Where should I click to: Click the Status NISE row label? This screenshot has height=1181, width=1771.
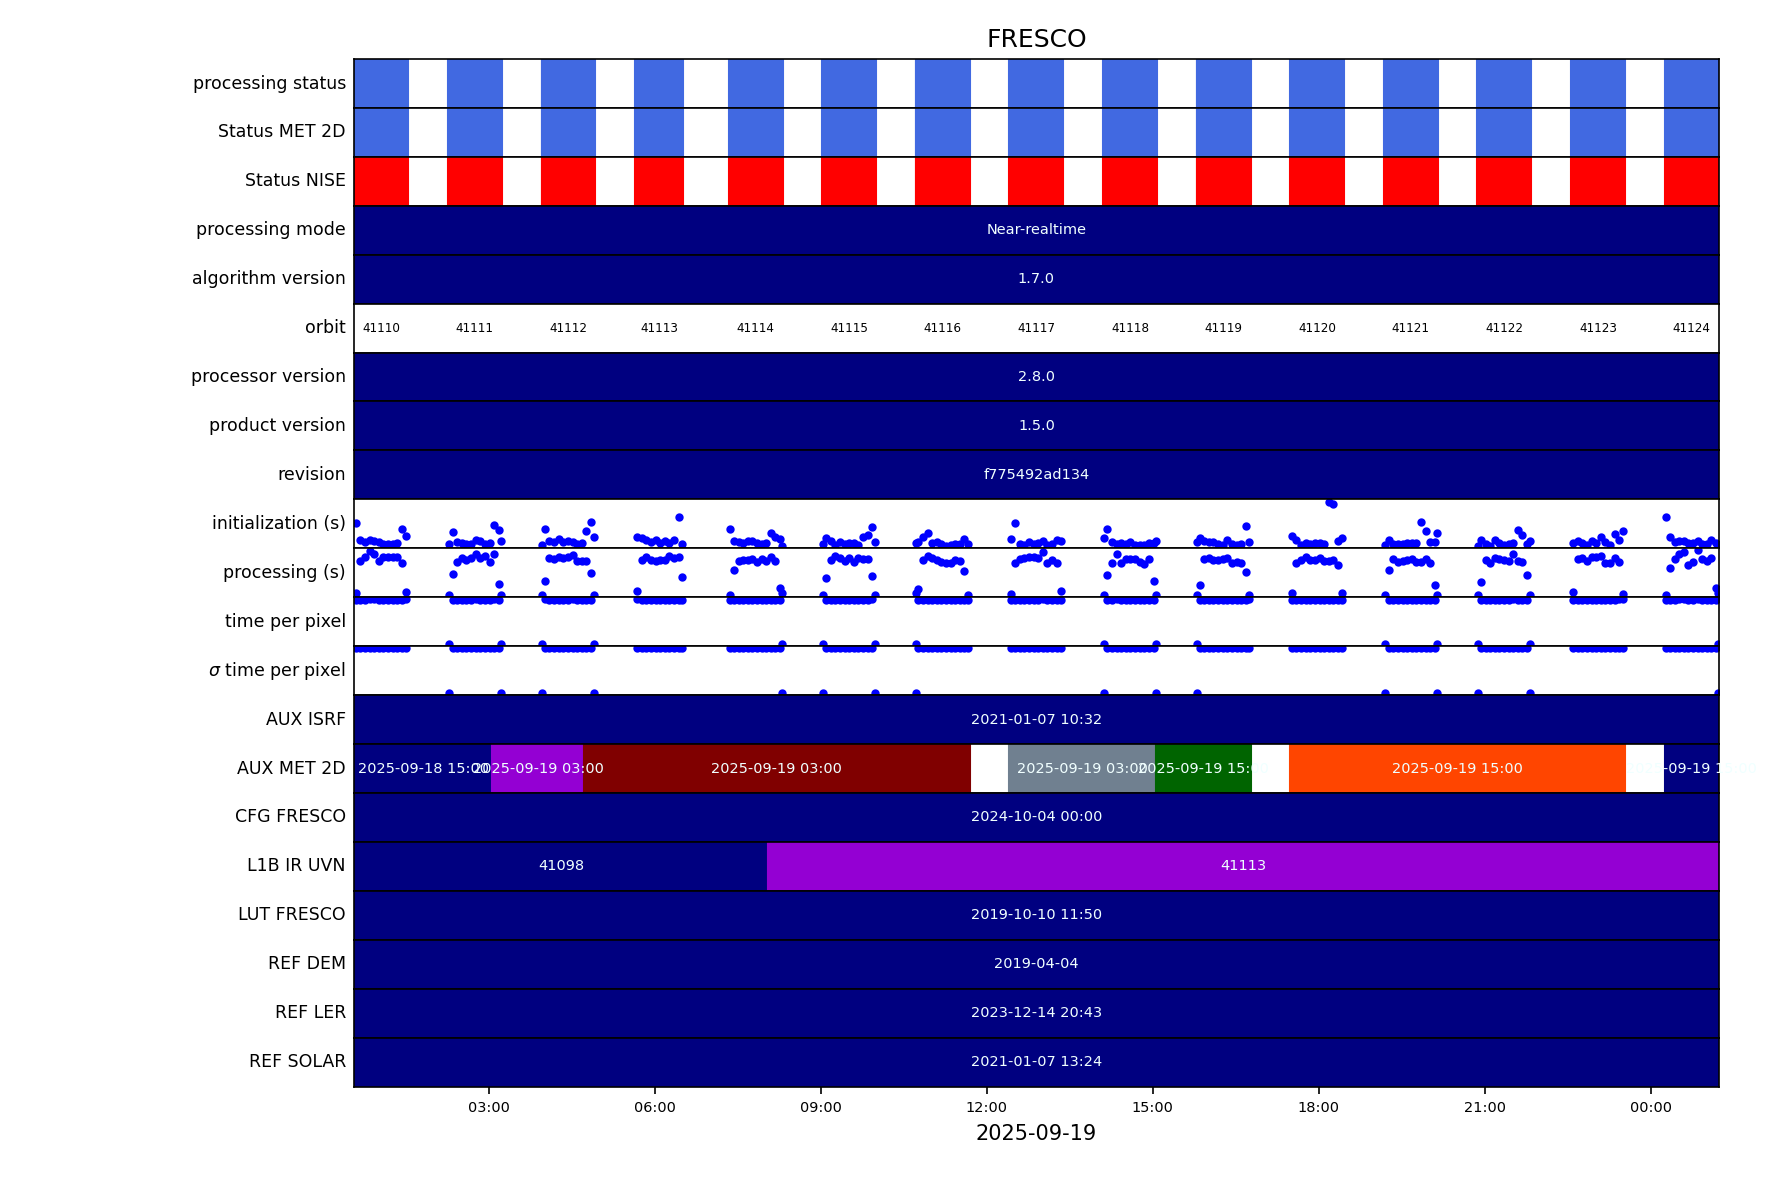295,181
